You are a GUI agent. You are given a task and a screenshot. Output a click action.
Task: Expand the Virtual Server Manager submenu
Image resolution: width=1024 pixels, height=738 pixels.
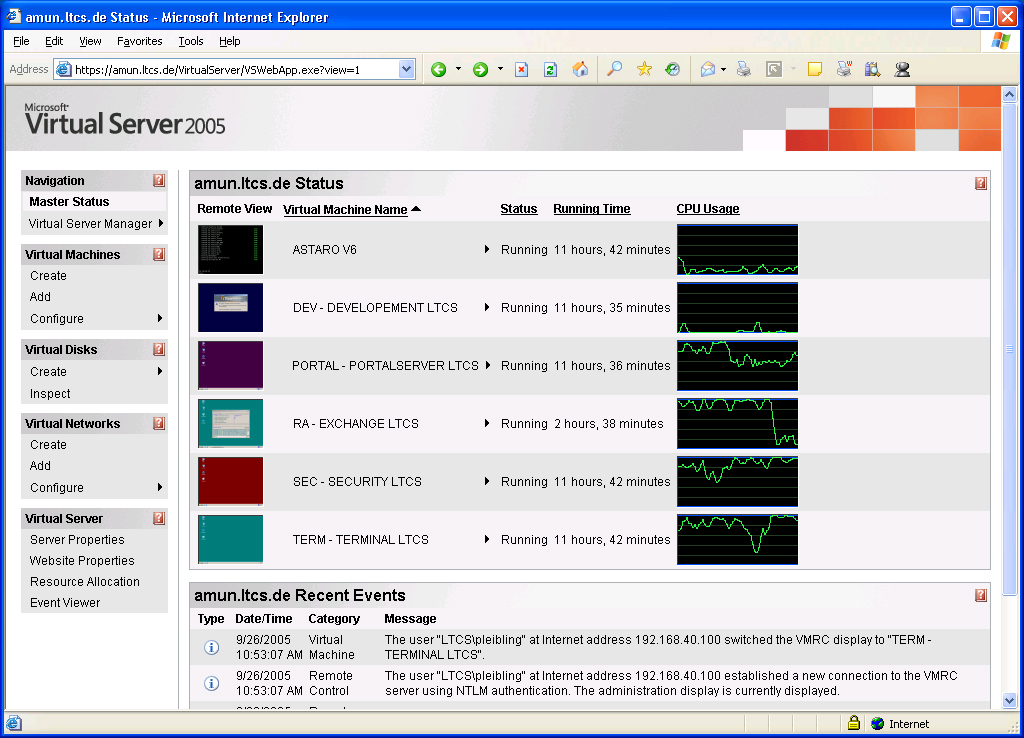click(x=95, y=223)
